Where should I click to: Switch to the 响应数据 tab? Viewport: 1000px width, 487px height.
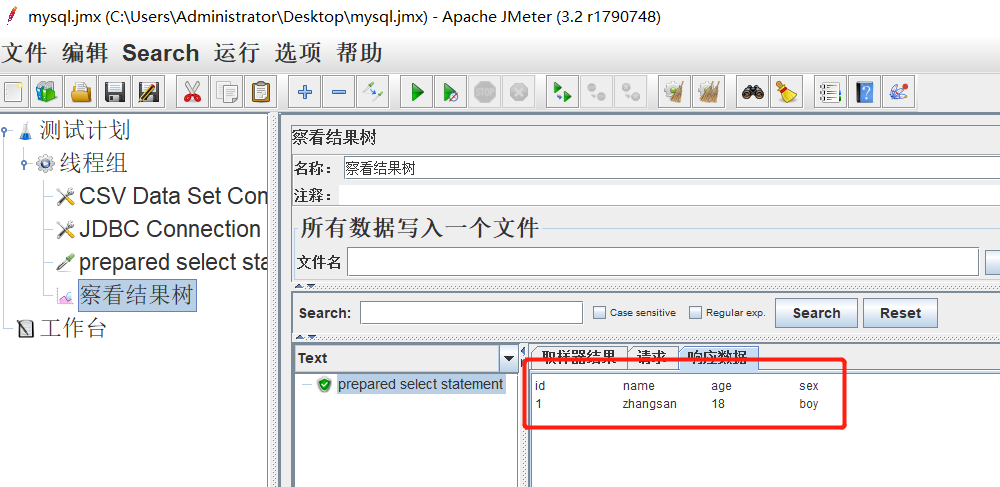pos(719,358)
